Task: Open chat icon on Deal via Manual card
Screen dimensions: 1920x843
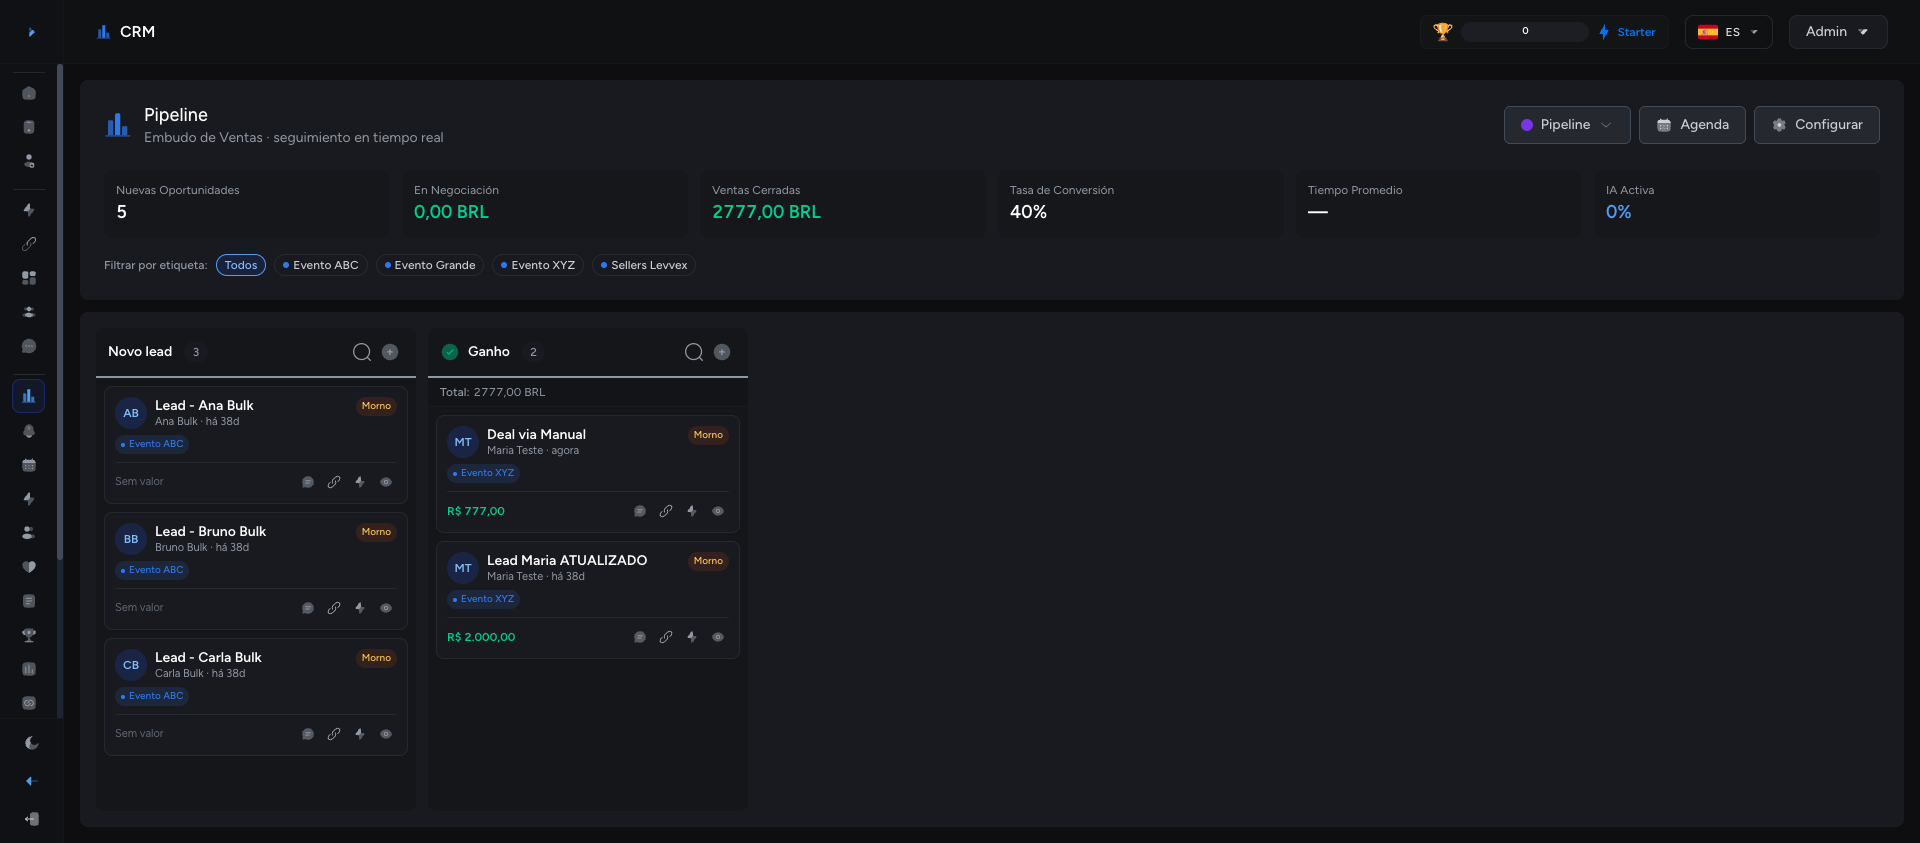Action: point(640,511)
